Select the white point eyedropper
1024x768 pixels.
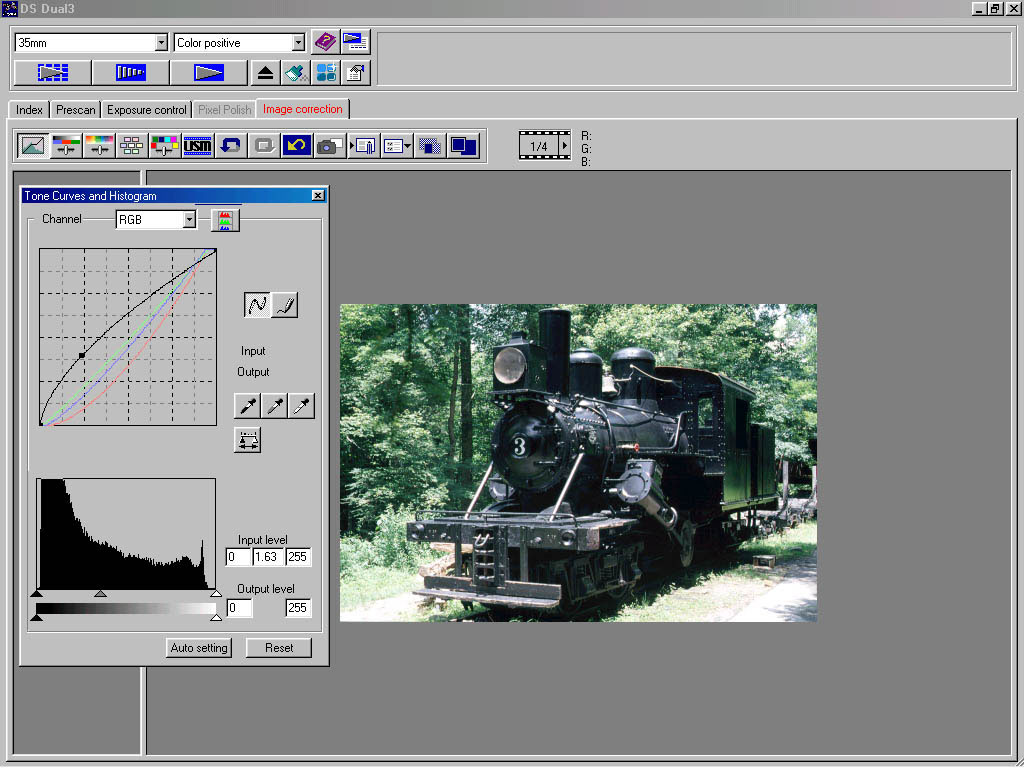pyautogui.click(x=301, y=405)
